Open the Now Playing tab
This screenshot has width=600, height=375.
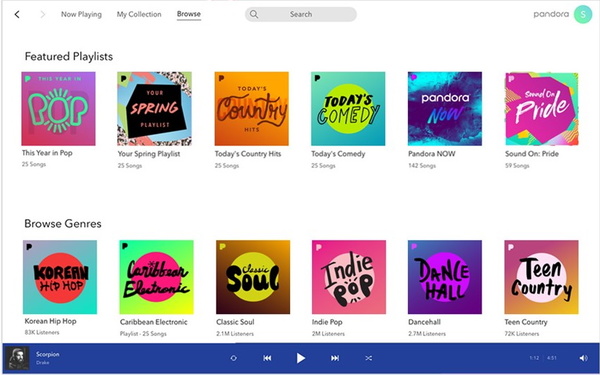[x=82, y=15]
